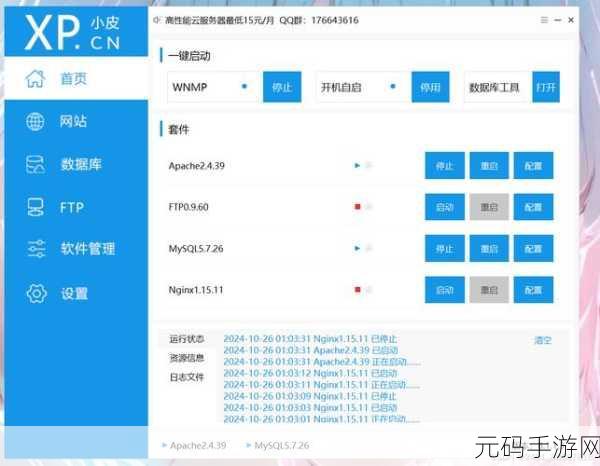Click Apache2.4.39 running status play icon

[357, 166]
